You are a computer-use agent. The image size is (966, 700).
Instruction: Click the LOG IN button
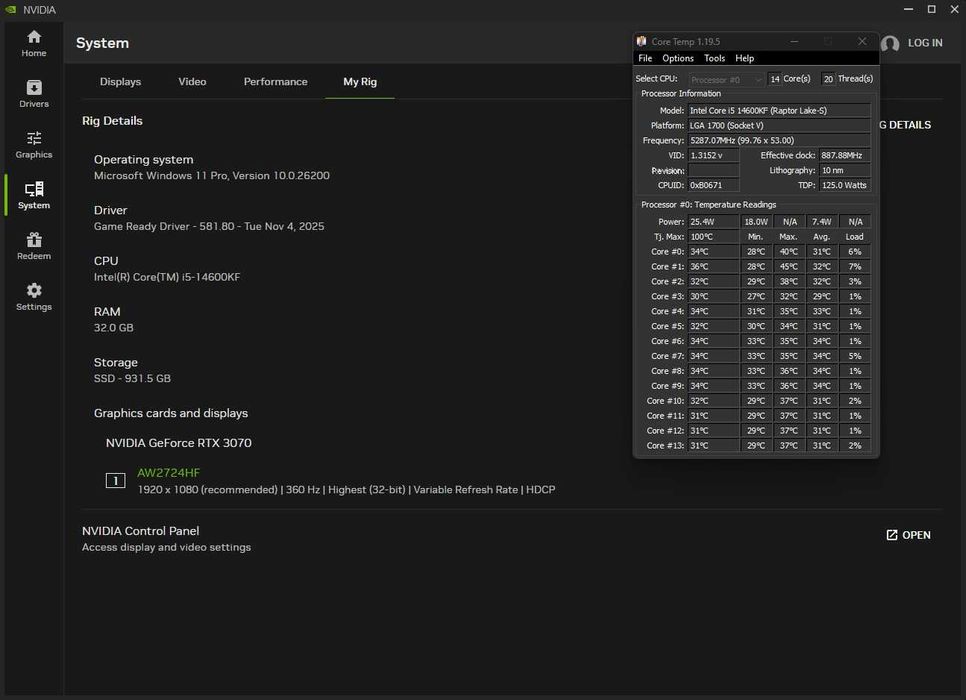tap(924, 43)
